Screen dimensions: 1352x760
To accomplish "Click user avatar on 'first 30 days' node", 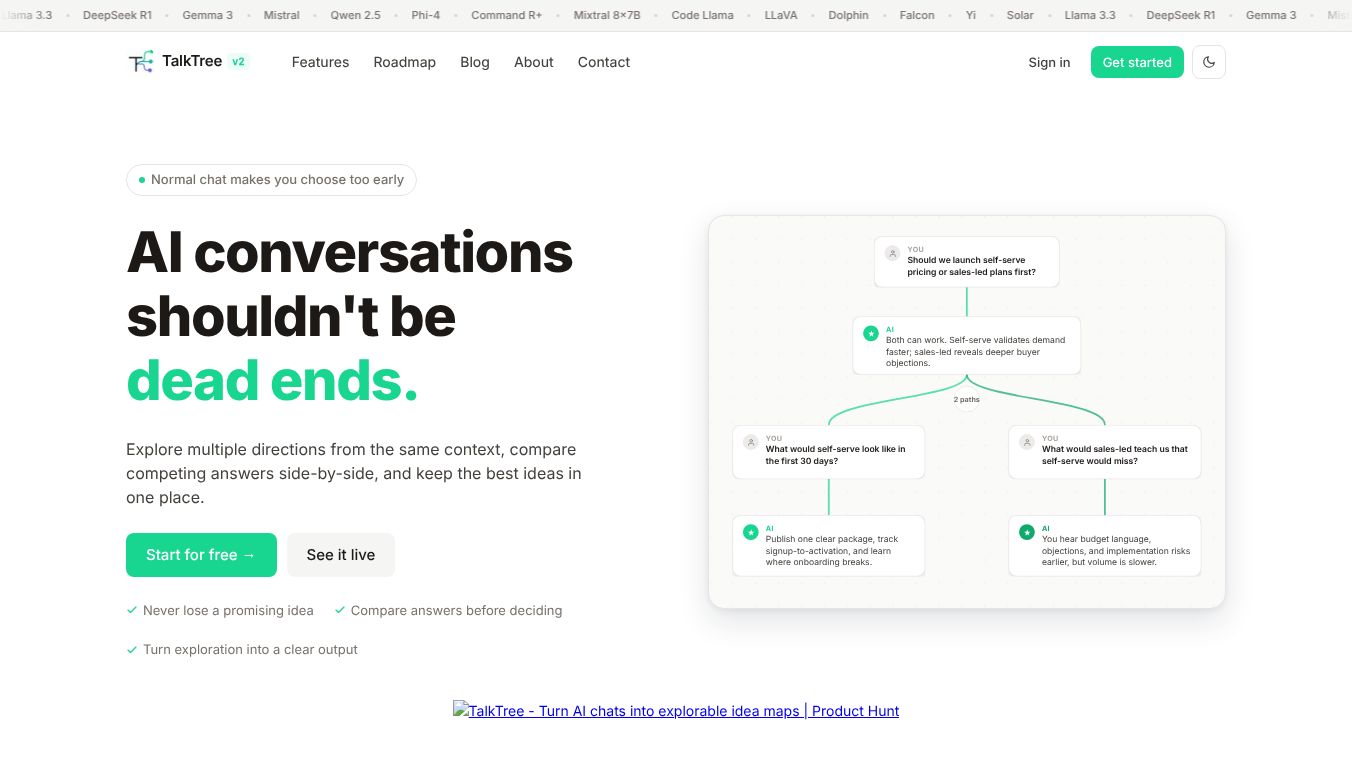I will [x=751, y=442].
